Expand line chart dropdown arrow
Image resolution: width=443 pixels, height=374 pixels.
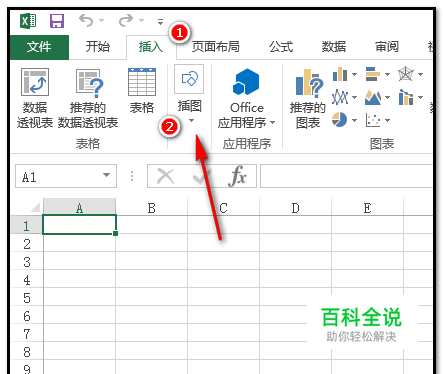coord(354,97)
